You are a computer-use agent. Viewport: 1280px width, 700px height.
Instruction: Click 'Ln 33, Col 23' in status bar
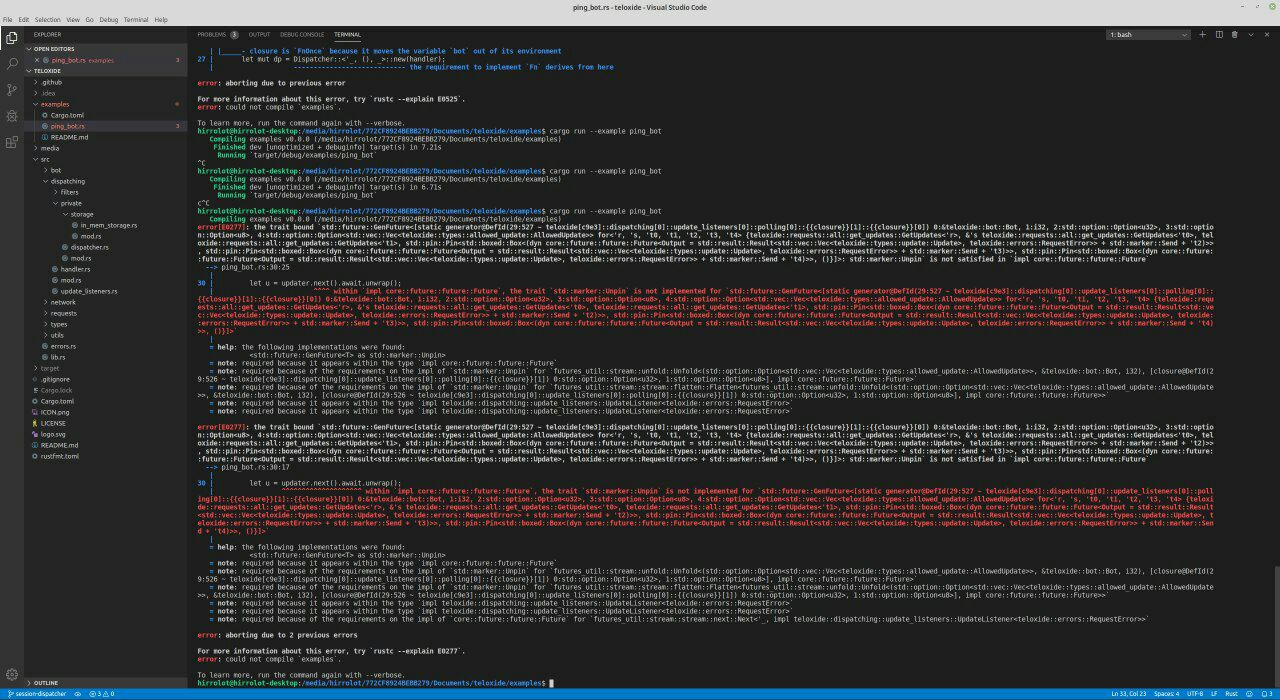[1127, 694]
